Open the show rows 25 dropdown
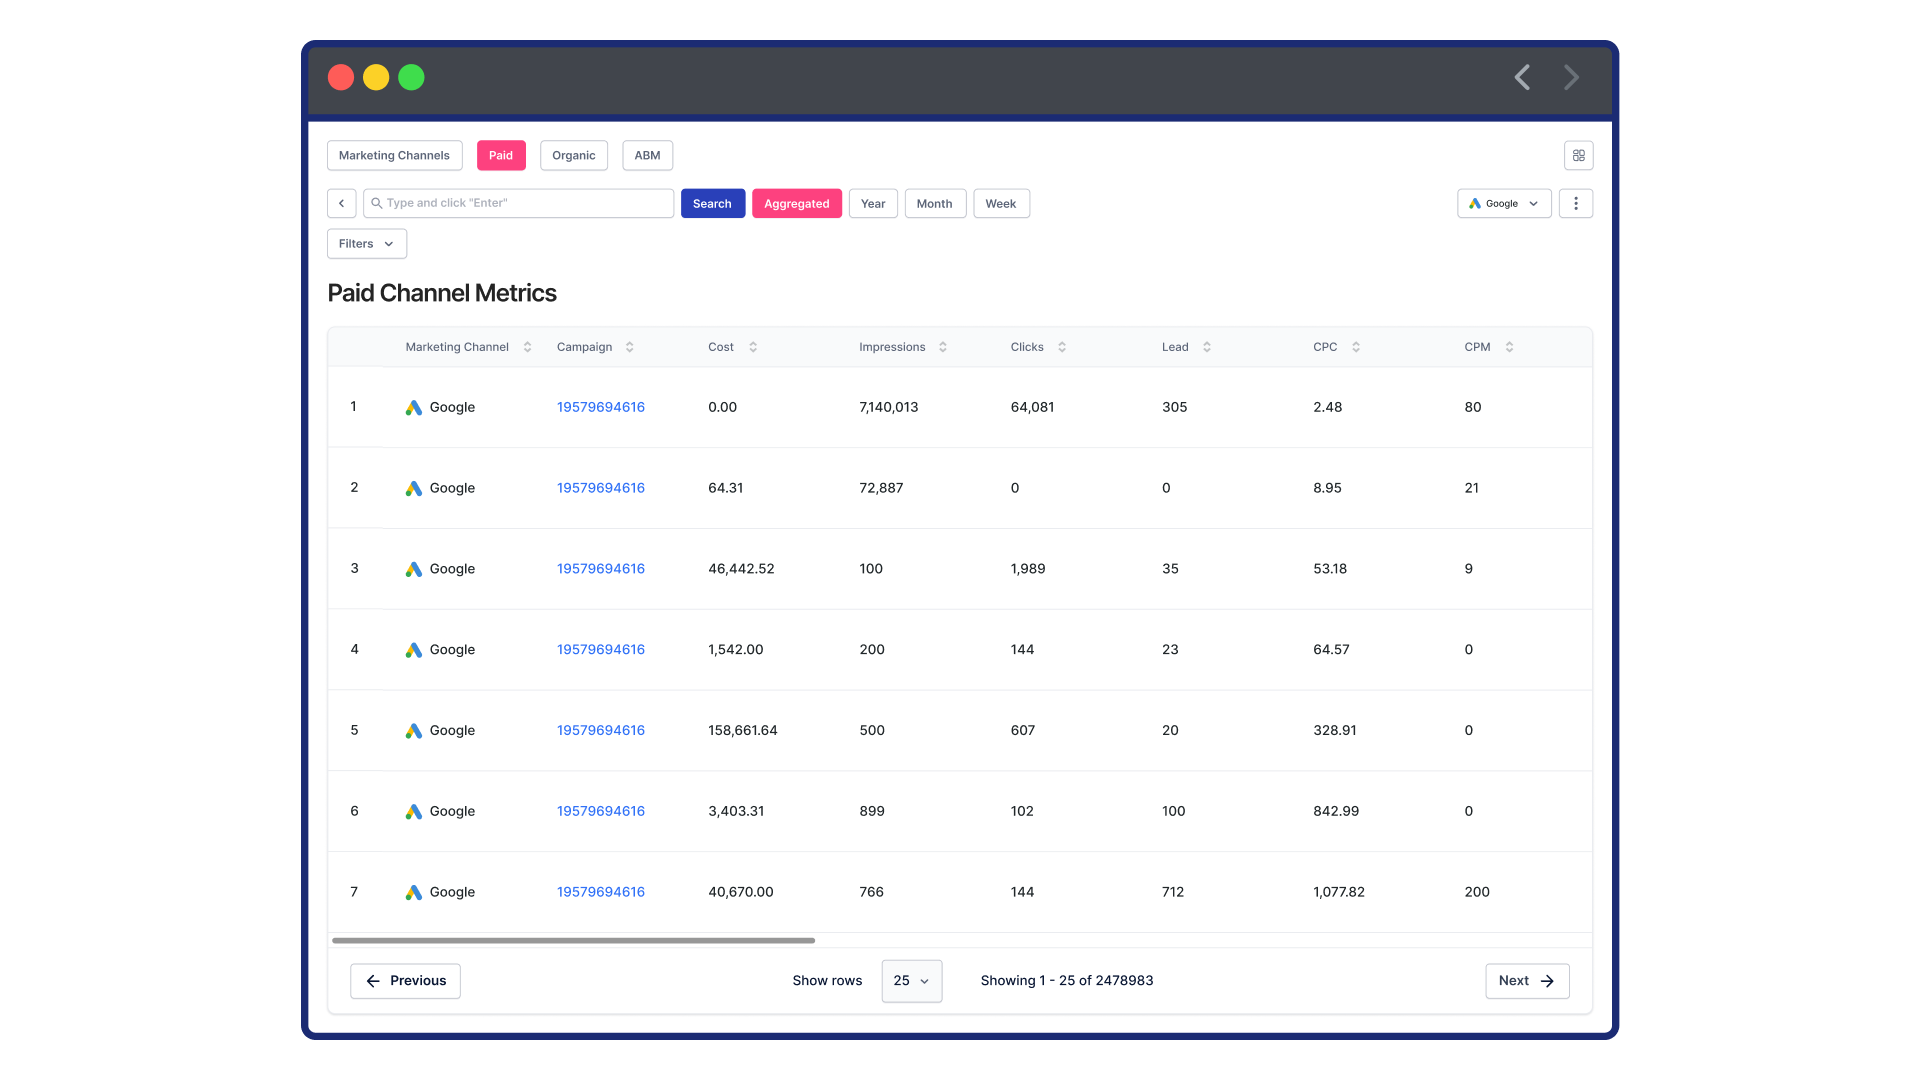 point(911,981)
